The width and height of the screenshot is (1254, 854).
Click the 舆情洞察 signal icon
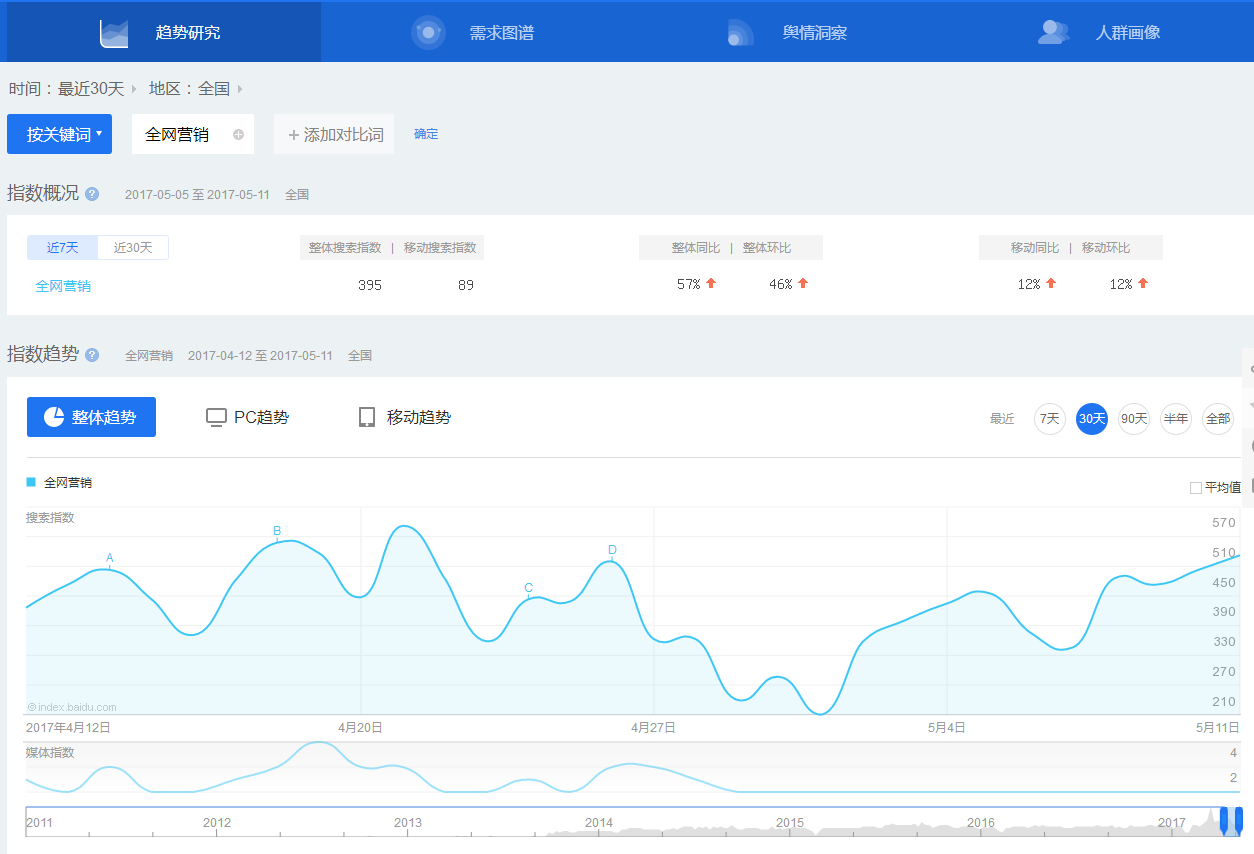tap(740, 33)
